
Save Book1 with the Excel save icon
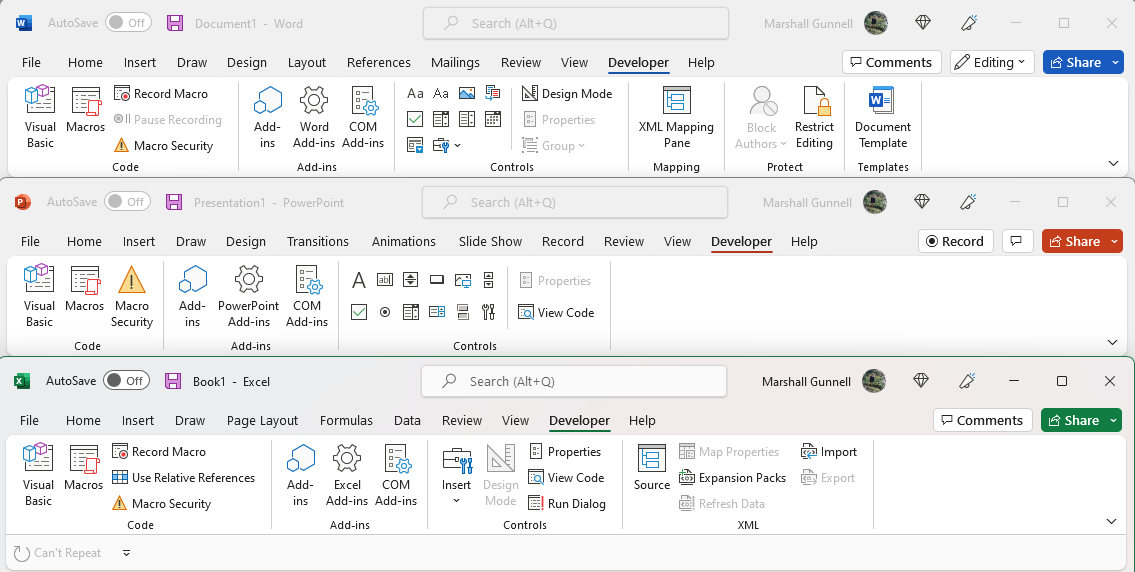(173, 381)
